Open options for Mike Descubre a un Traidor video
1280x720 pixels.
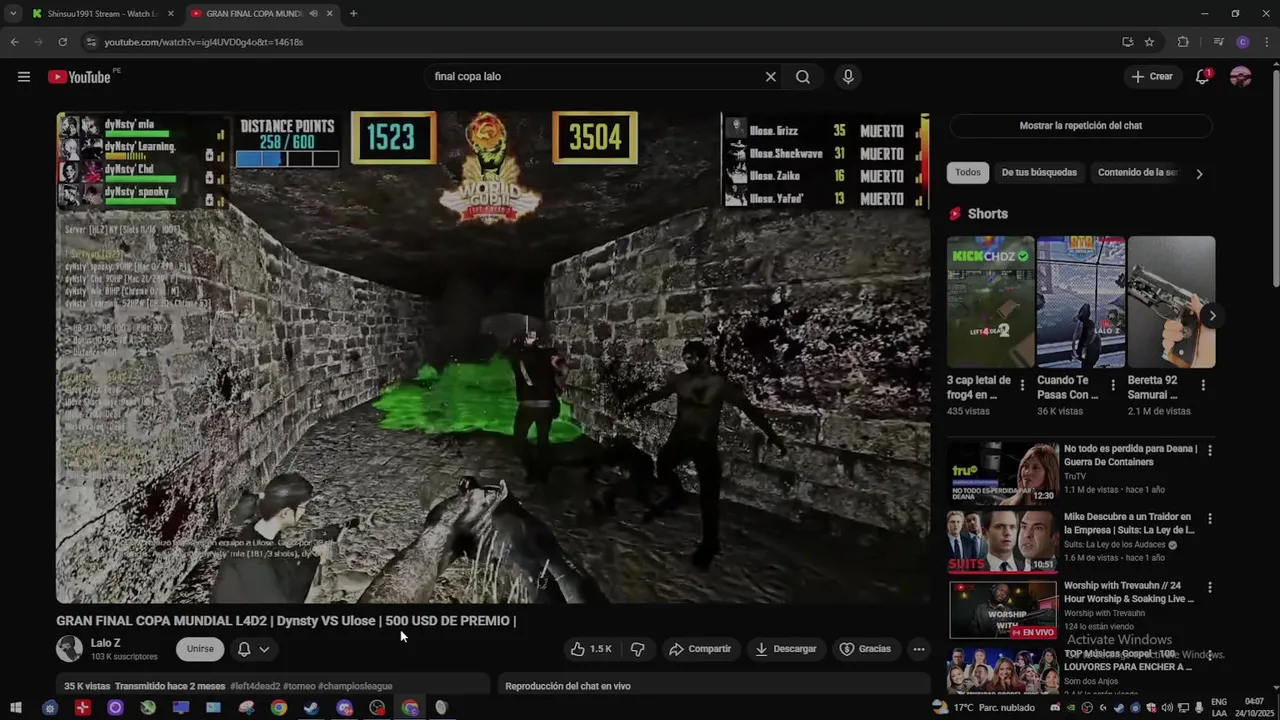[x=1210, y=519]
